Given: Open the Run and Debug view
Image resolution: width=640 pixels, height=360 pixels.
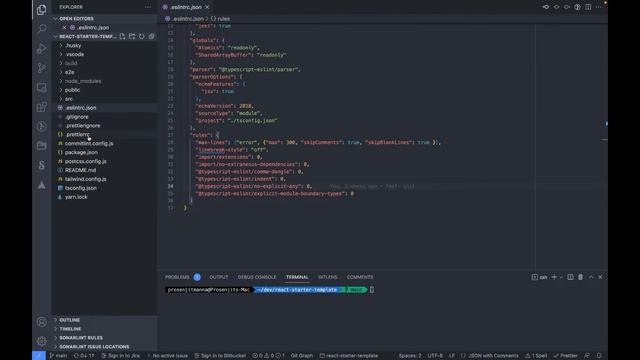Looking at the screenshot, I should click(42, 48).
